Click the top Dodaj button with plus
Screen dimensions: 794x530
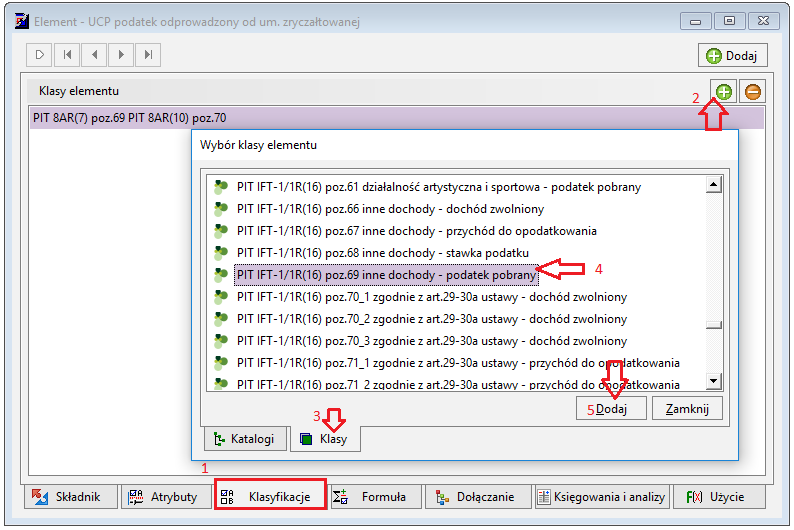tap(733, 55)
